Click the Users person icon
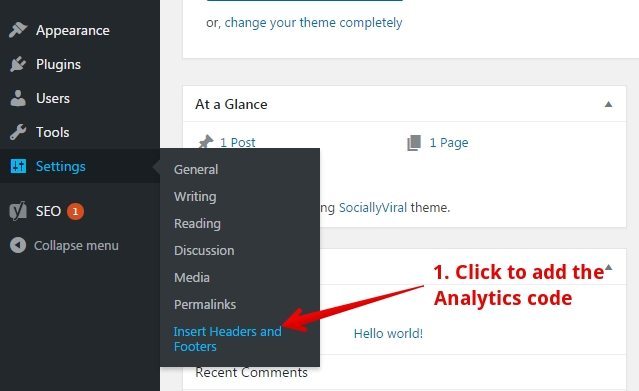This screenshot has height=391, width=639. click(x=18, y=98)
